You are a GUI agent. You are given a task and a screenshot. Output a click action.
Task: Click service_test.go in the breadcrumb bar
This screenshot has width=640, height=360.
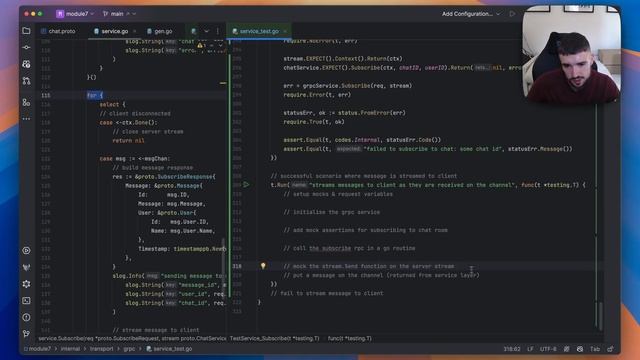[x=169, y=349]
